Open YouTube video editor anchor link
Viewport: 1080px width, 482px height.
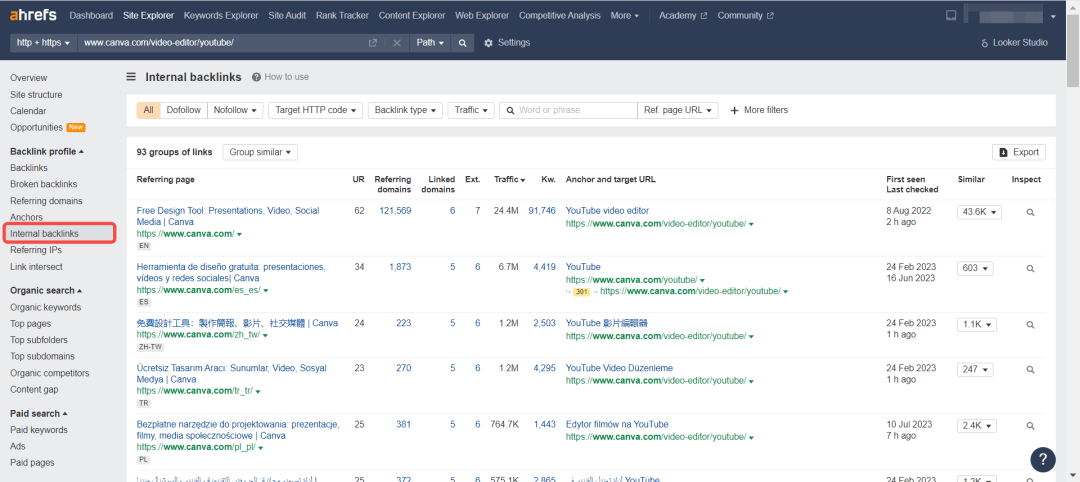point(608,211)
